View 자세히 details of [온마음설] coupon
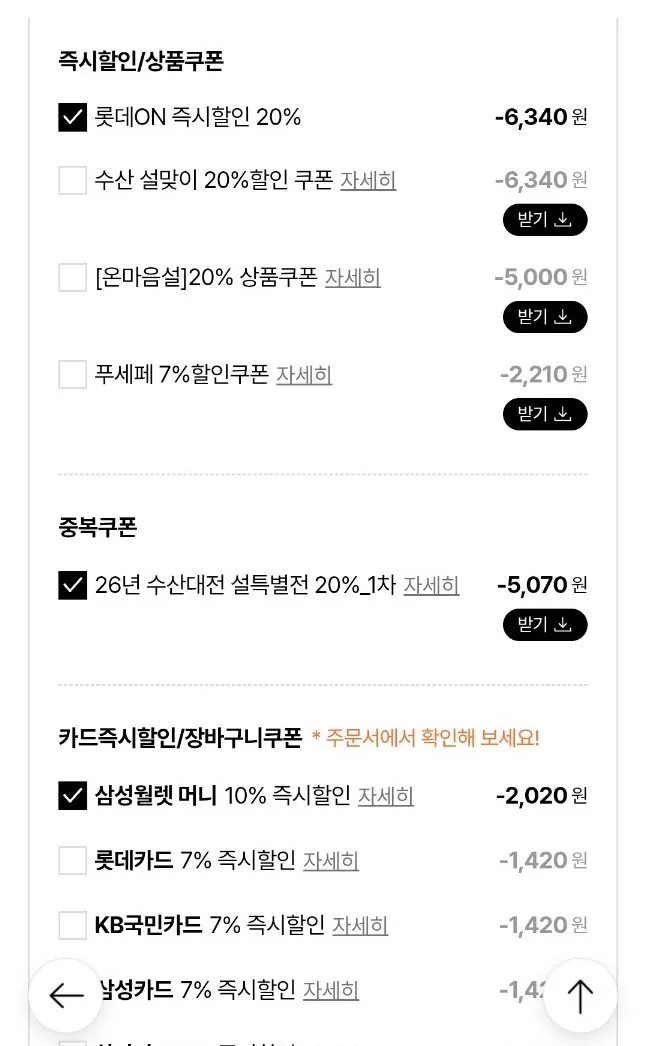647x1046 pixels. click(352, 277)
